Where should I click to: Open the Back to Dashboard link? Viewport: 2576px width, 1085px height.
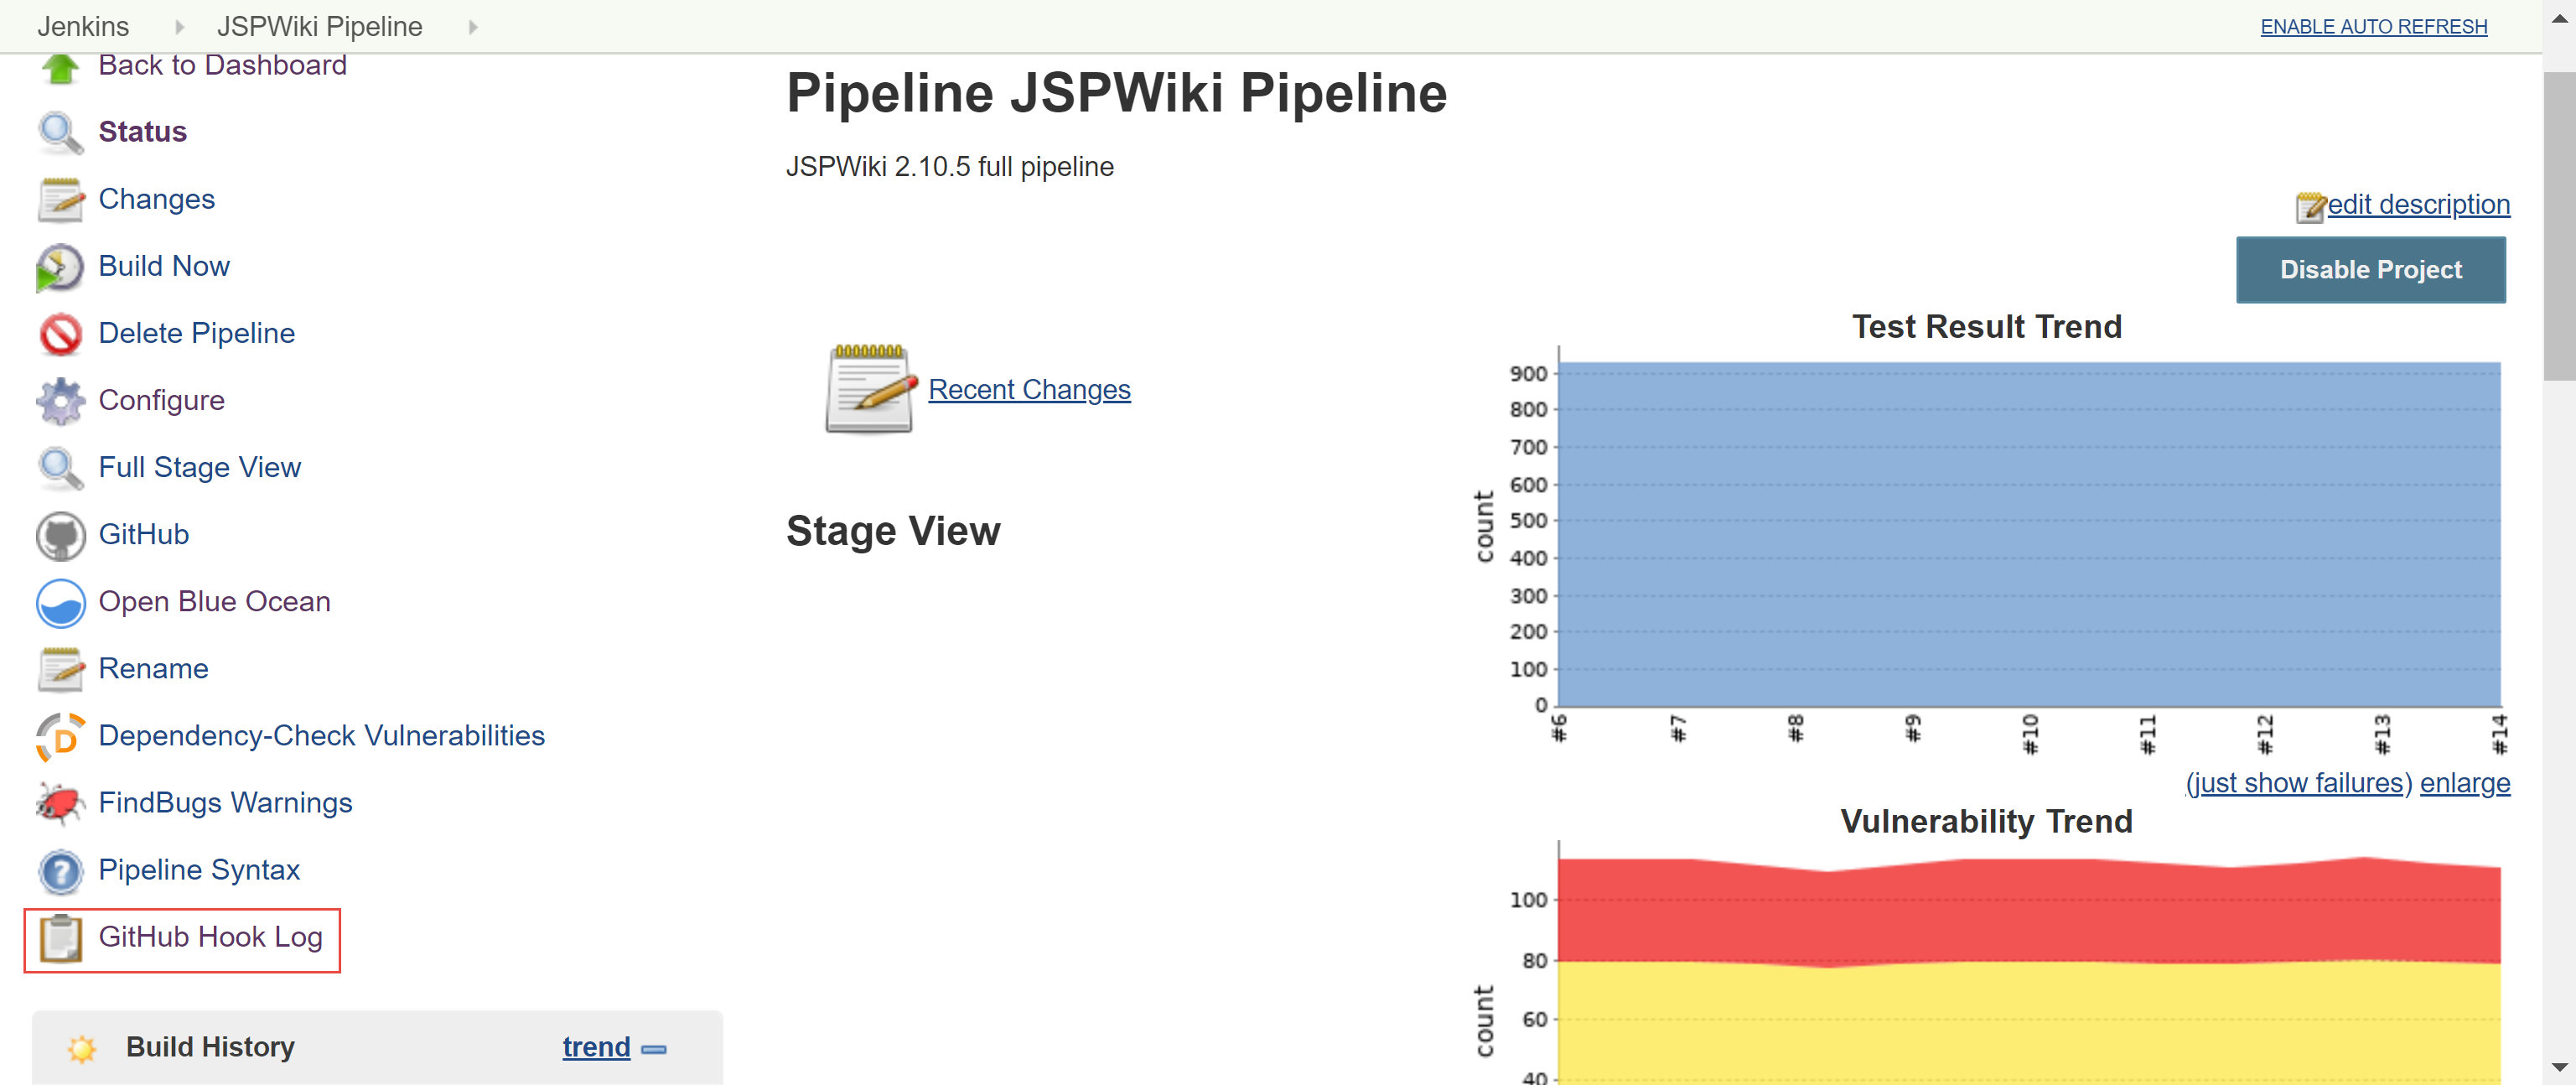(222, 65)
